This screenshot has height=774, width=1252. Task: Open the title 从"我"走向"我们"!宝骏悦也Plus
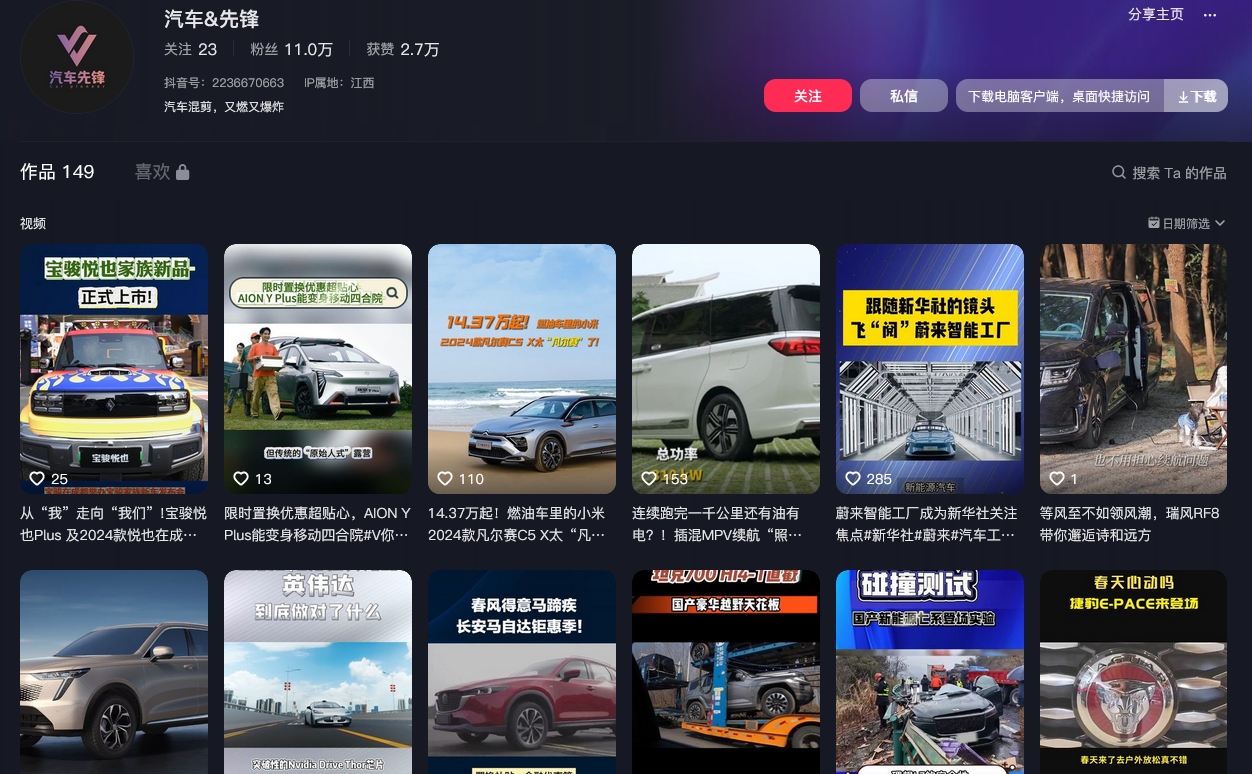(114, 524)
